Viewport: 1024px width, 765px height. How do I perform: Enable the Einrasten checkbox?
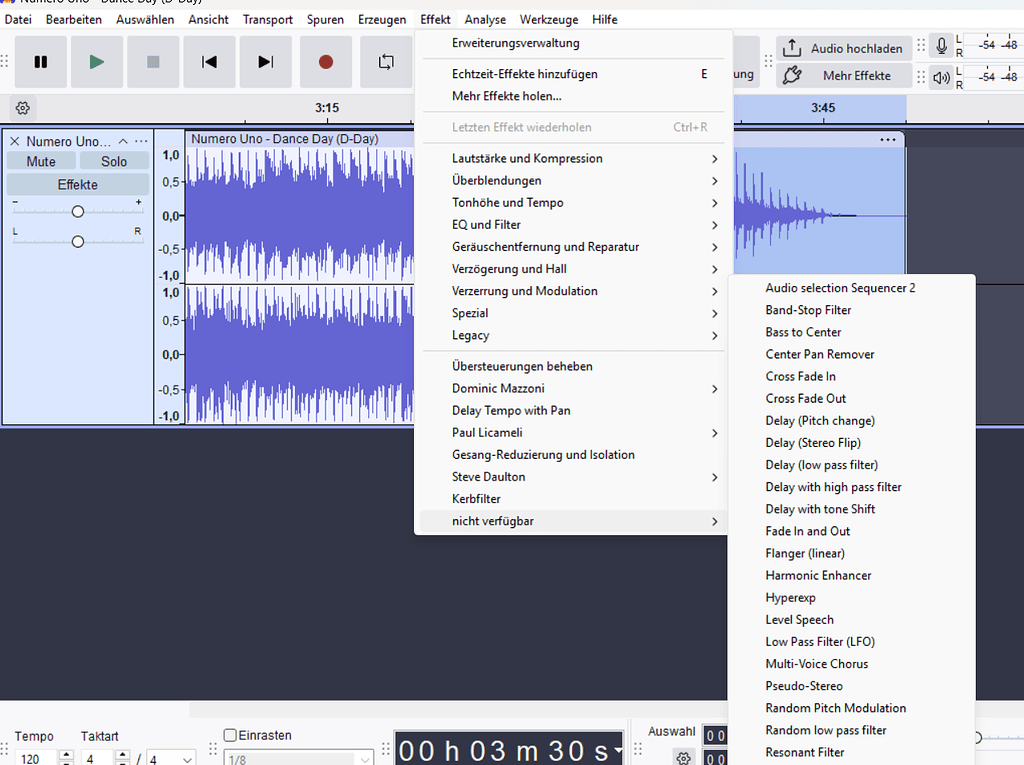click(x=229, y=735)
